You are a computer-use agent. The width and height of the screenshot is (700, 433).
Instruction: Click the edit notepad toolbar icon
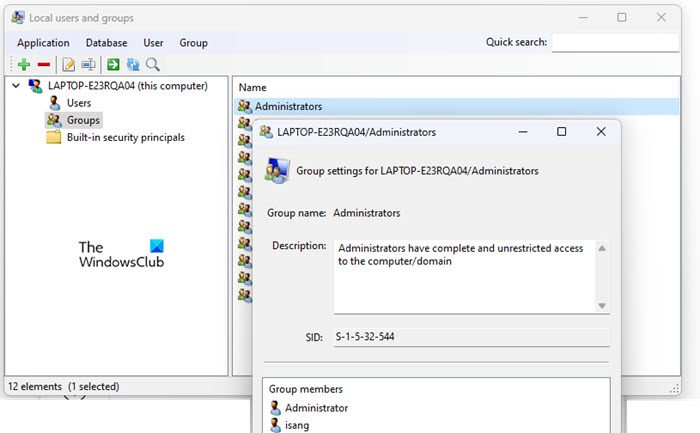68,65
